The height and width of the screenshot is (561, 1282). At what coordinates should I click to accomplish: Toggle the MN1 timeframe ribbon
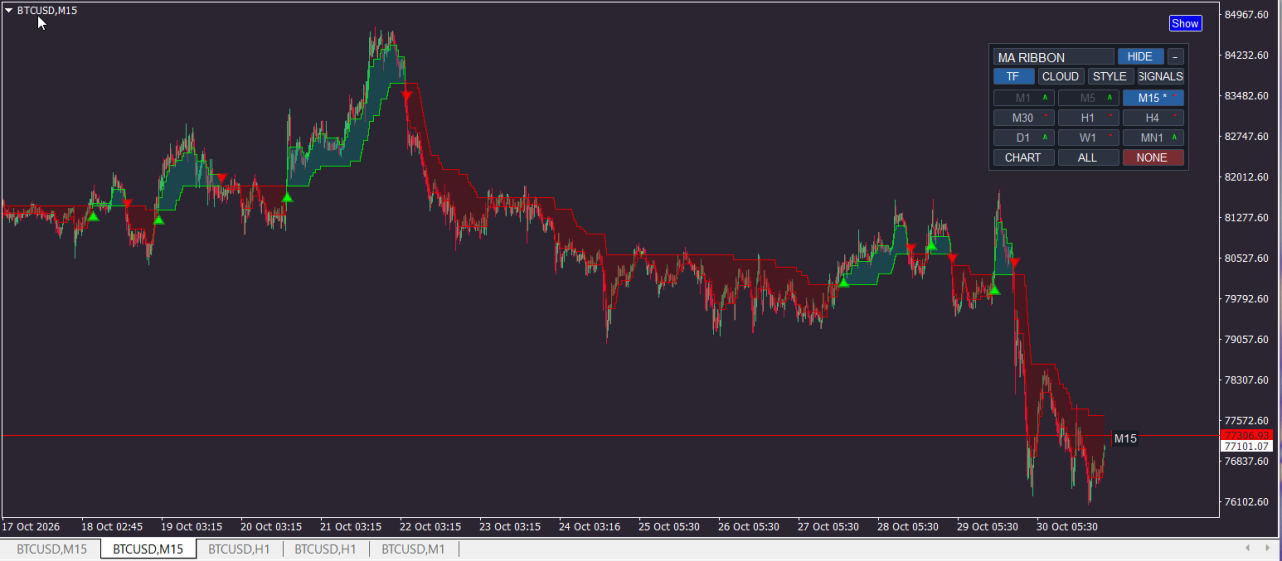tap(1153, 138)
